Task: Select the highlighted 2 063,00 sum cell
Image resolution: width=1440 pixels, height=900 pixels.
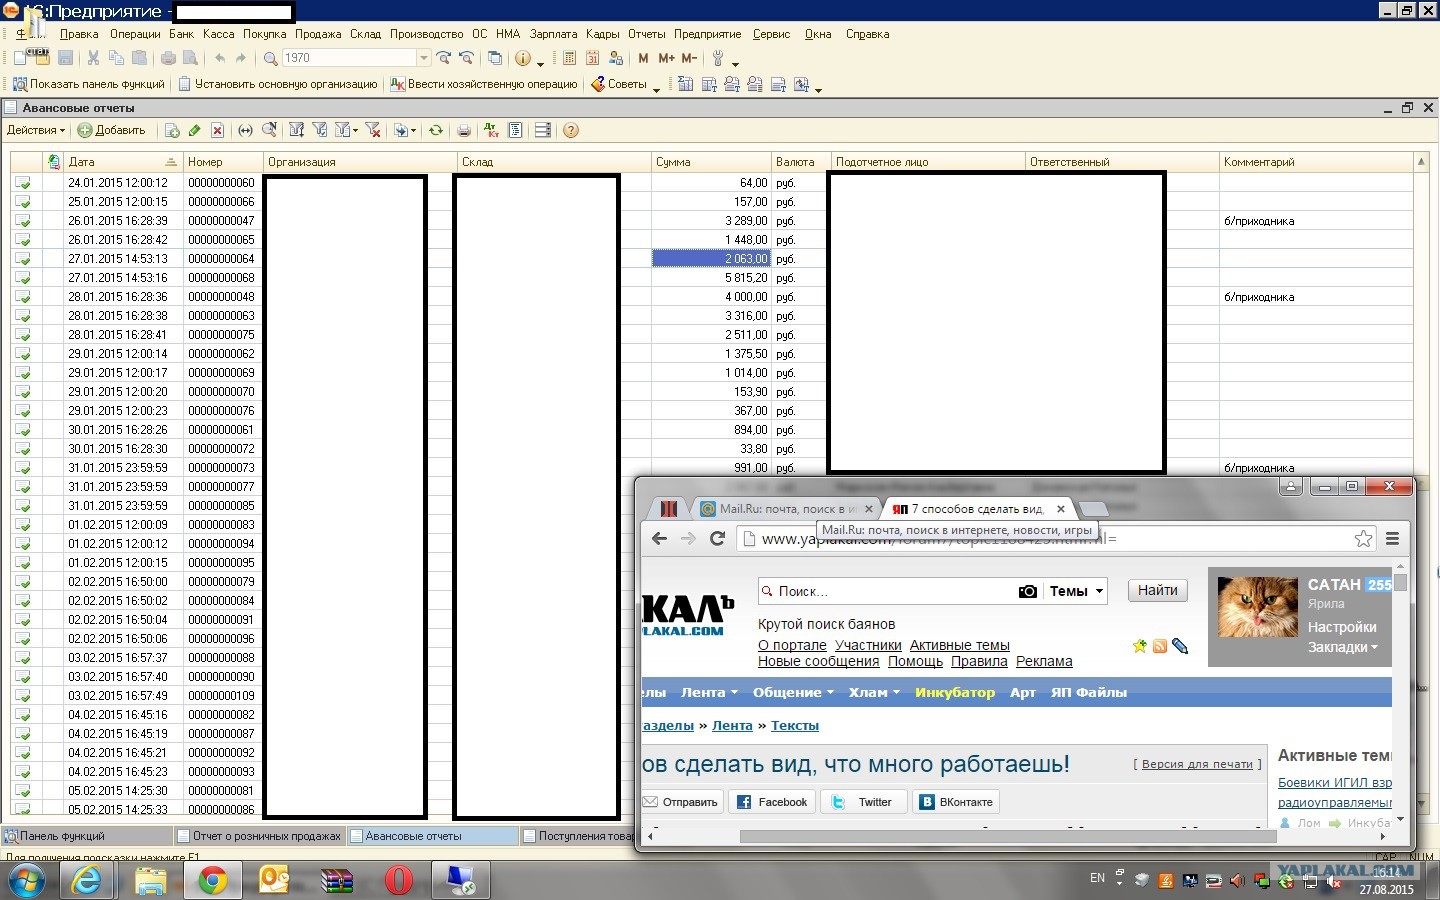Action: [711, 259]
